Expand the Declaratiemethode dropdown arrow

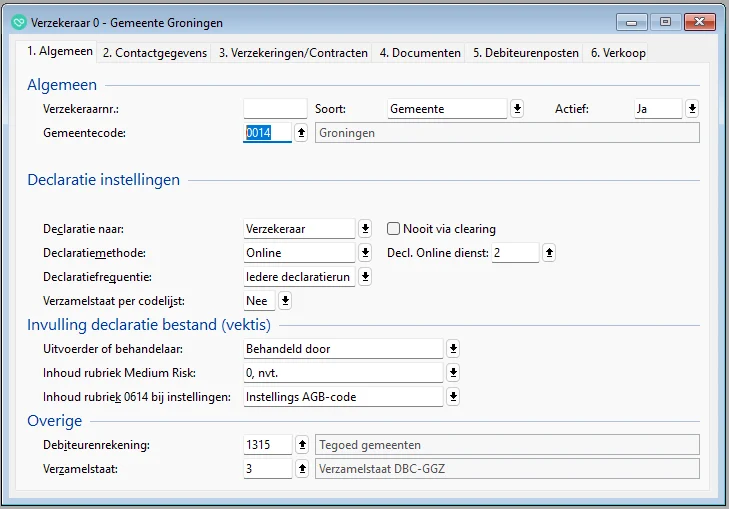[365, 253]
